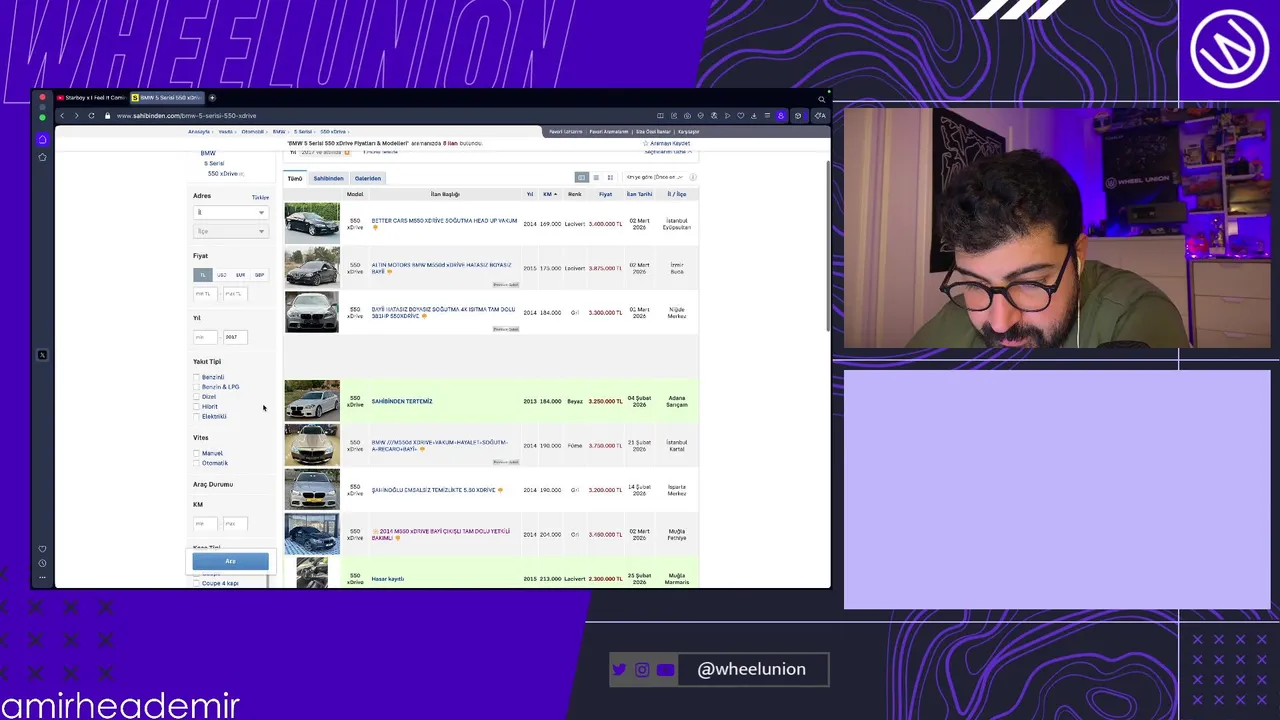Tick the Manuel gearbox checkbox
Image resolution: width=1280 pixels, height=720 pixels.
[197, 454]
